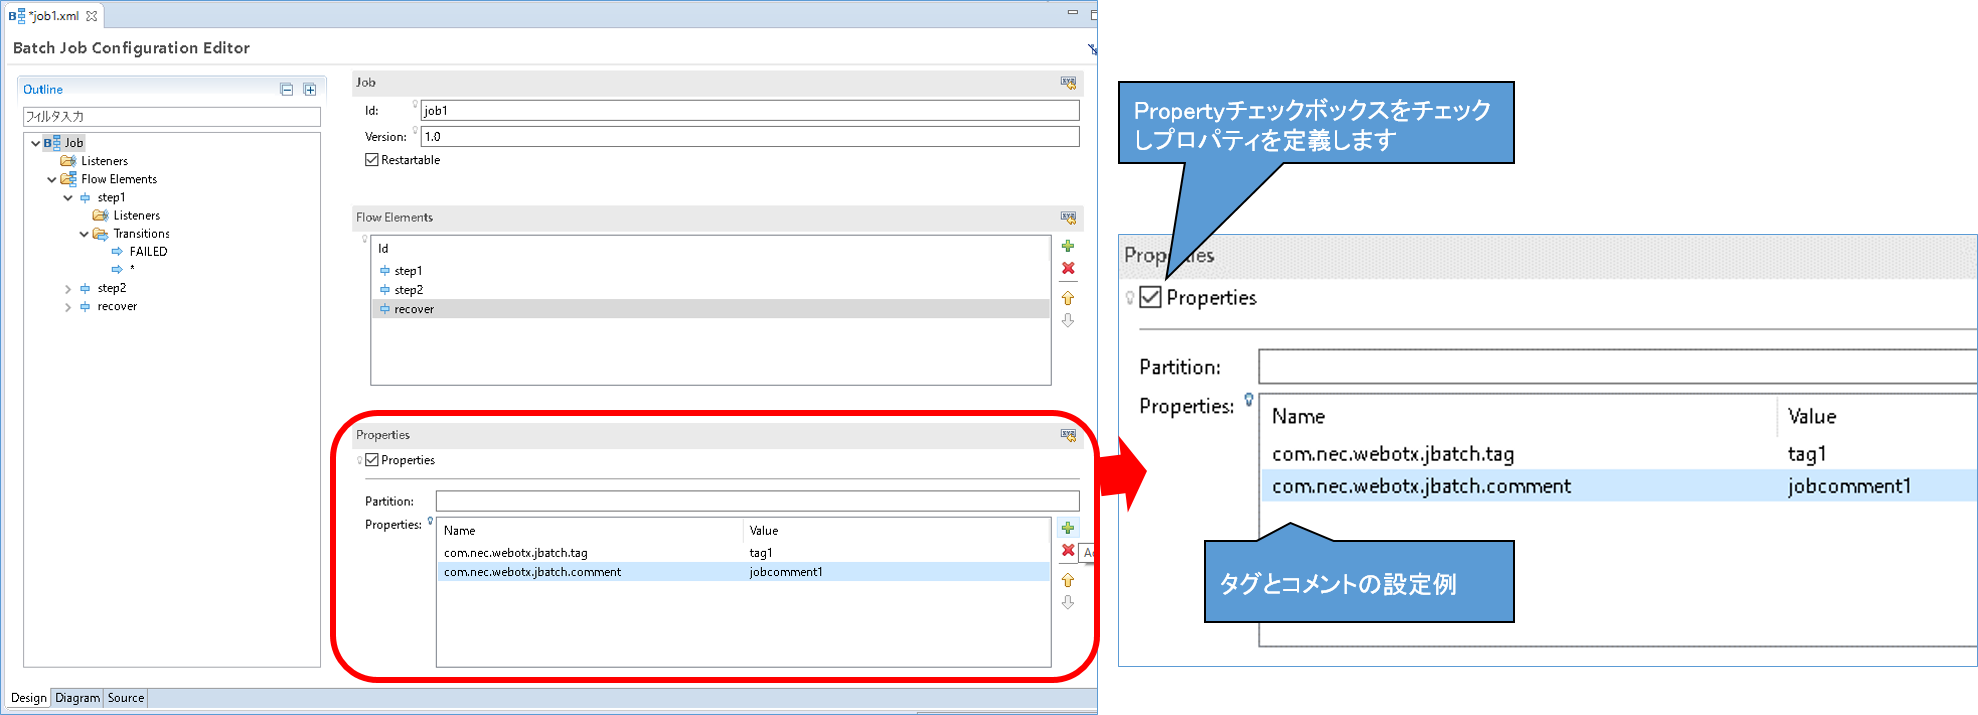Switch to the Diagram tab

click(77, 698)
